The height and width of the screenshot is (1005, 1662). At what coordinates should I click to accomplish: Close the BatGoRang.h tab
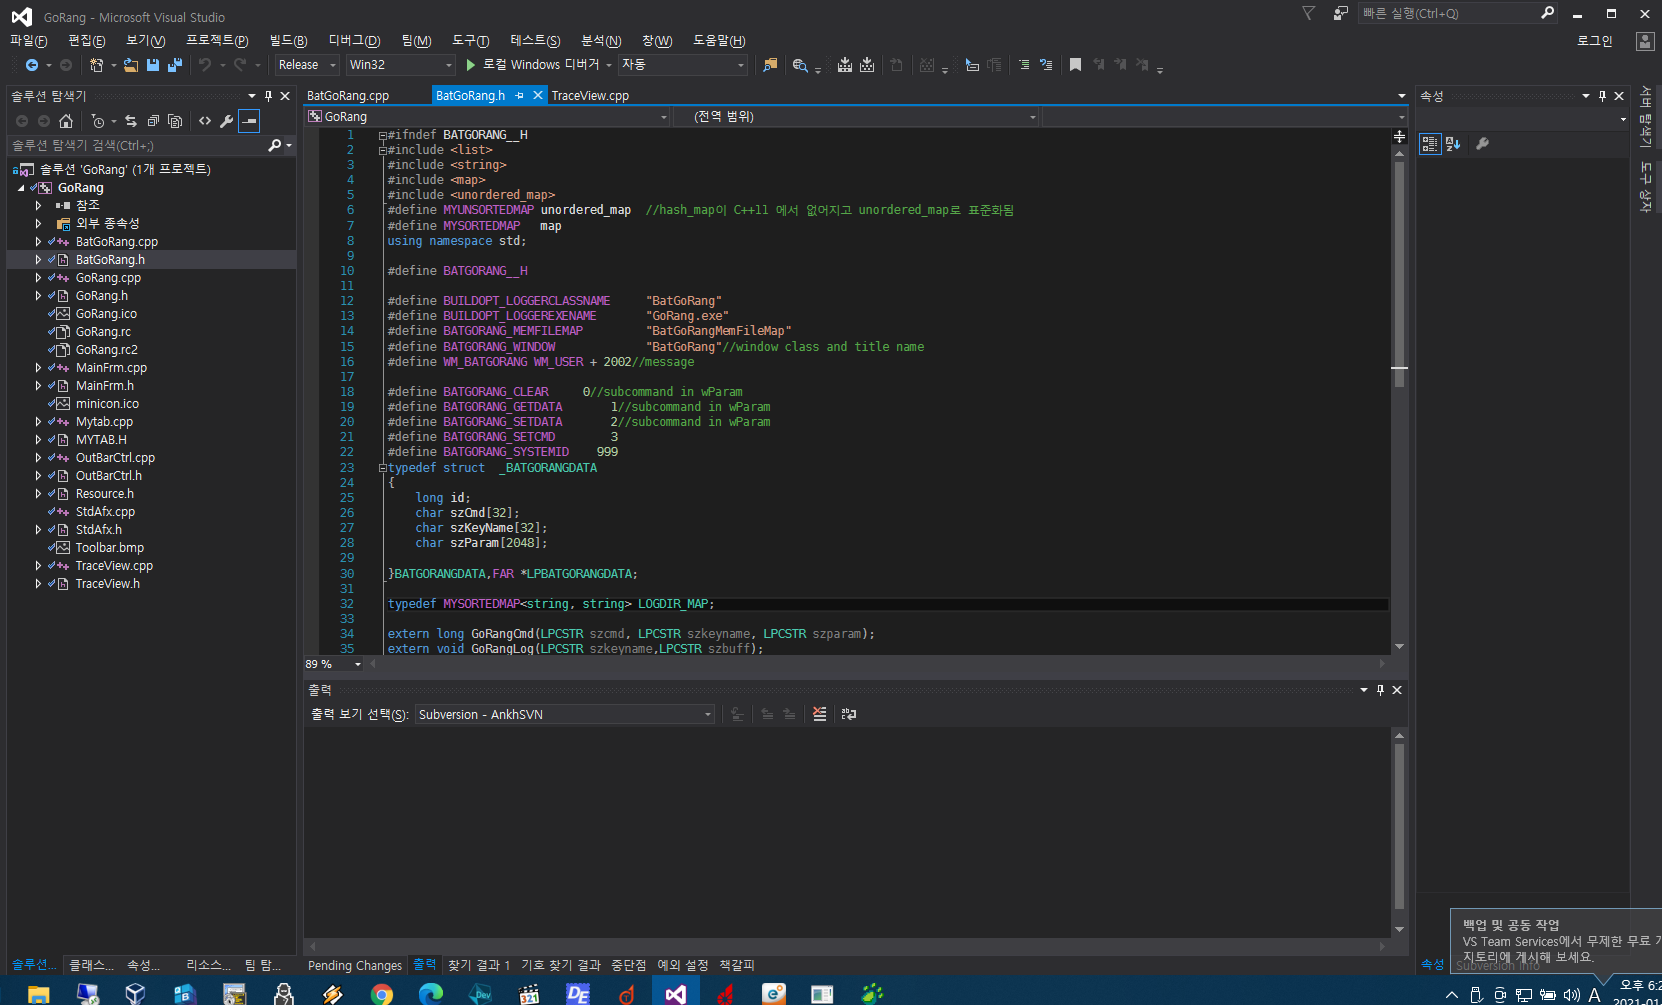coord(537,96)
